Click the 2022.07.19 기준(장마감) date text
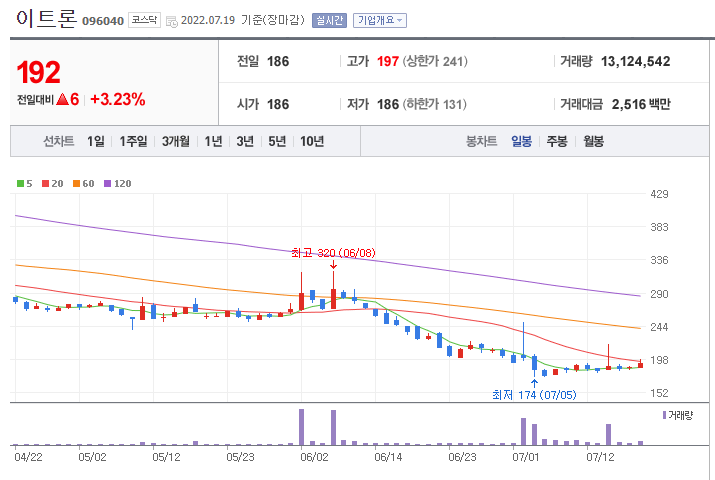715x480 pixels. click(x=243, y=21)
